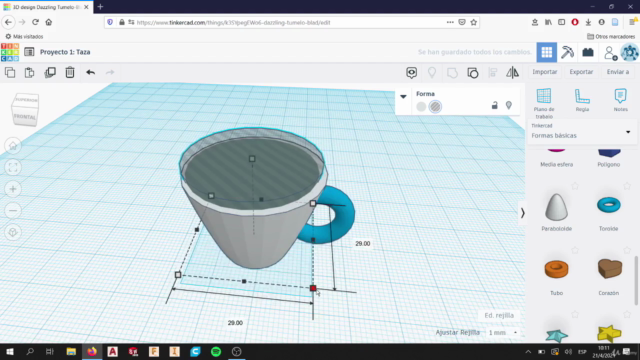Open the Formas básicas shapes dropdown
640x360 pixels.
tap(582, 132)
